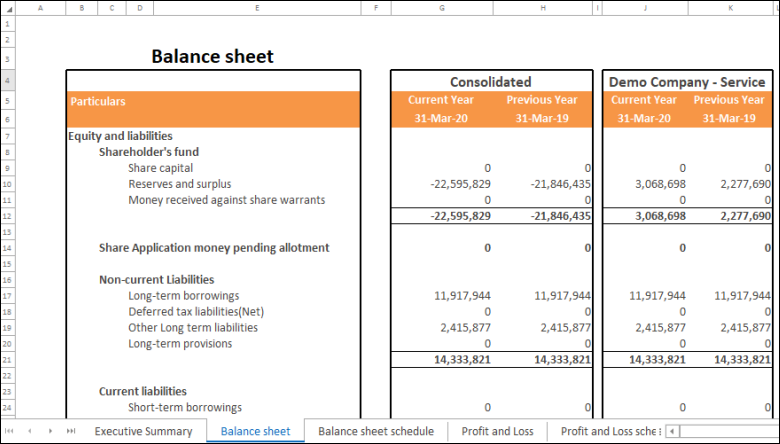Click the Consolidated heading cell
Image resolution: width=780 pixels, height=444 pixels.
tap(490, 81)
